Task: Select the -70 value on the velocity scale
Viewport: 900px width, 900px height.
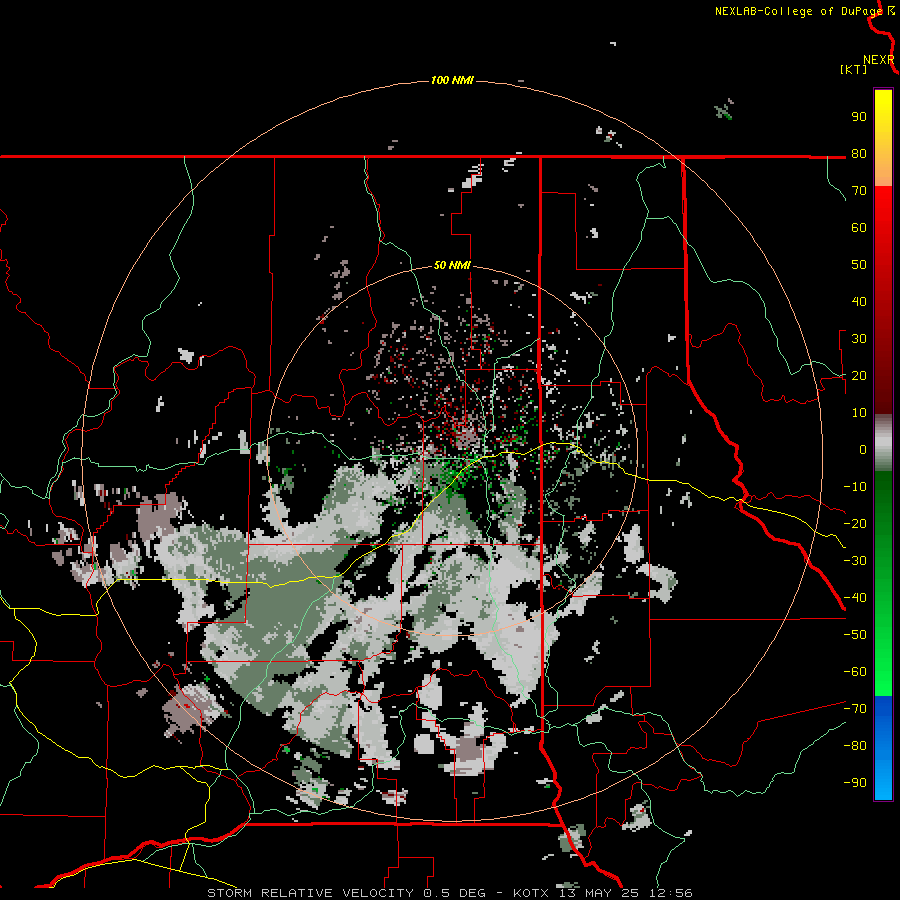Action: click(x=855, y=708)
